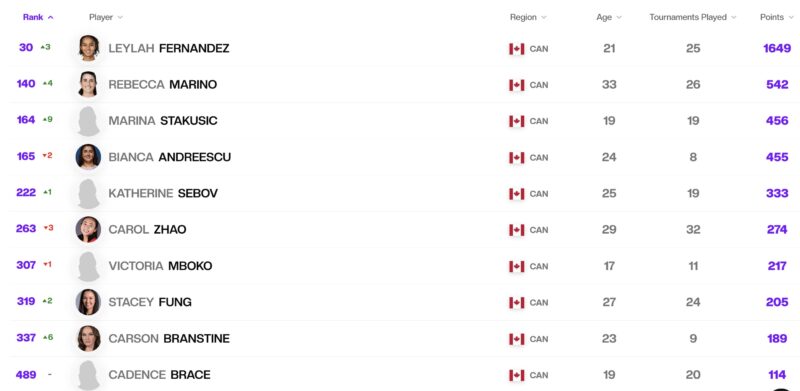The height and width of the screenshot is (391, 800).
Task: Click Carol Zhao's avatar image
Action: (88, 229)
